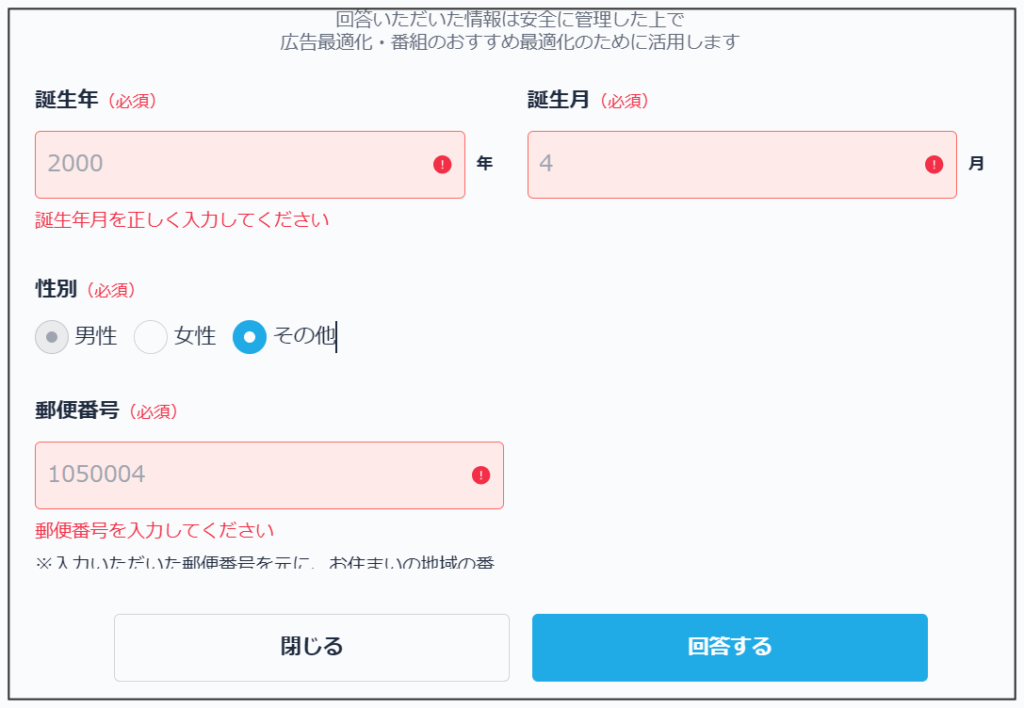Click the error icon in birth month field
Image resolution: width=1024 pixels, height=708 pixels.
click(934, 165)
